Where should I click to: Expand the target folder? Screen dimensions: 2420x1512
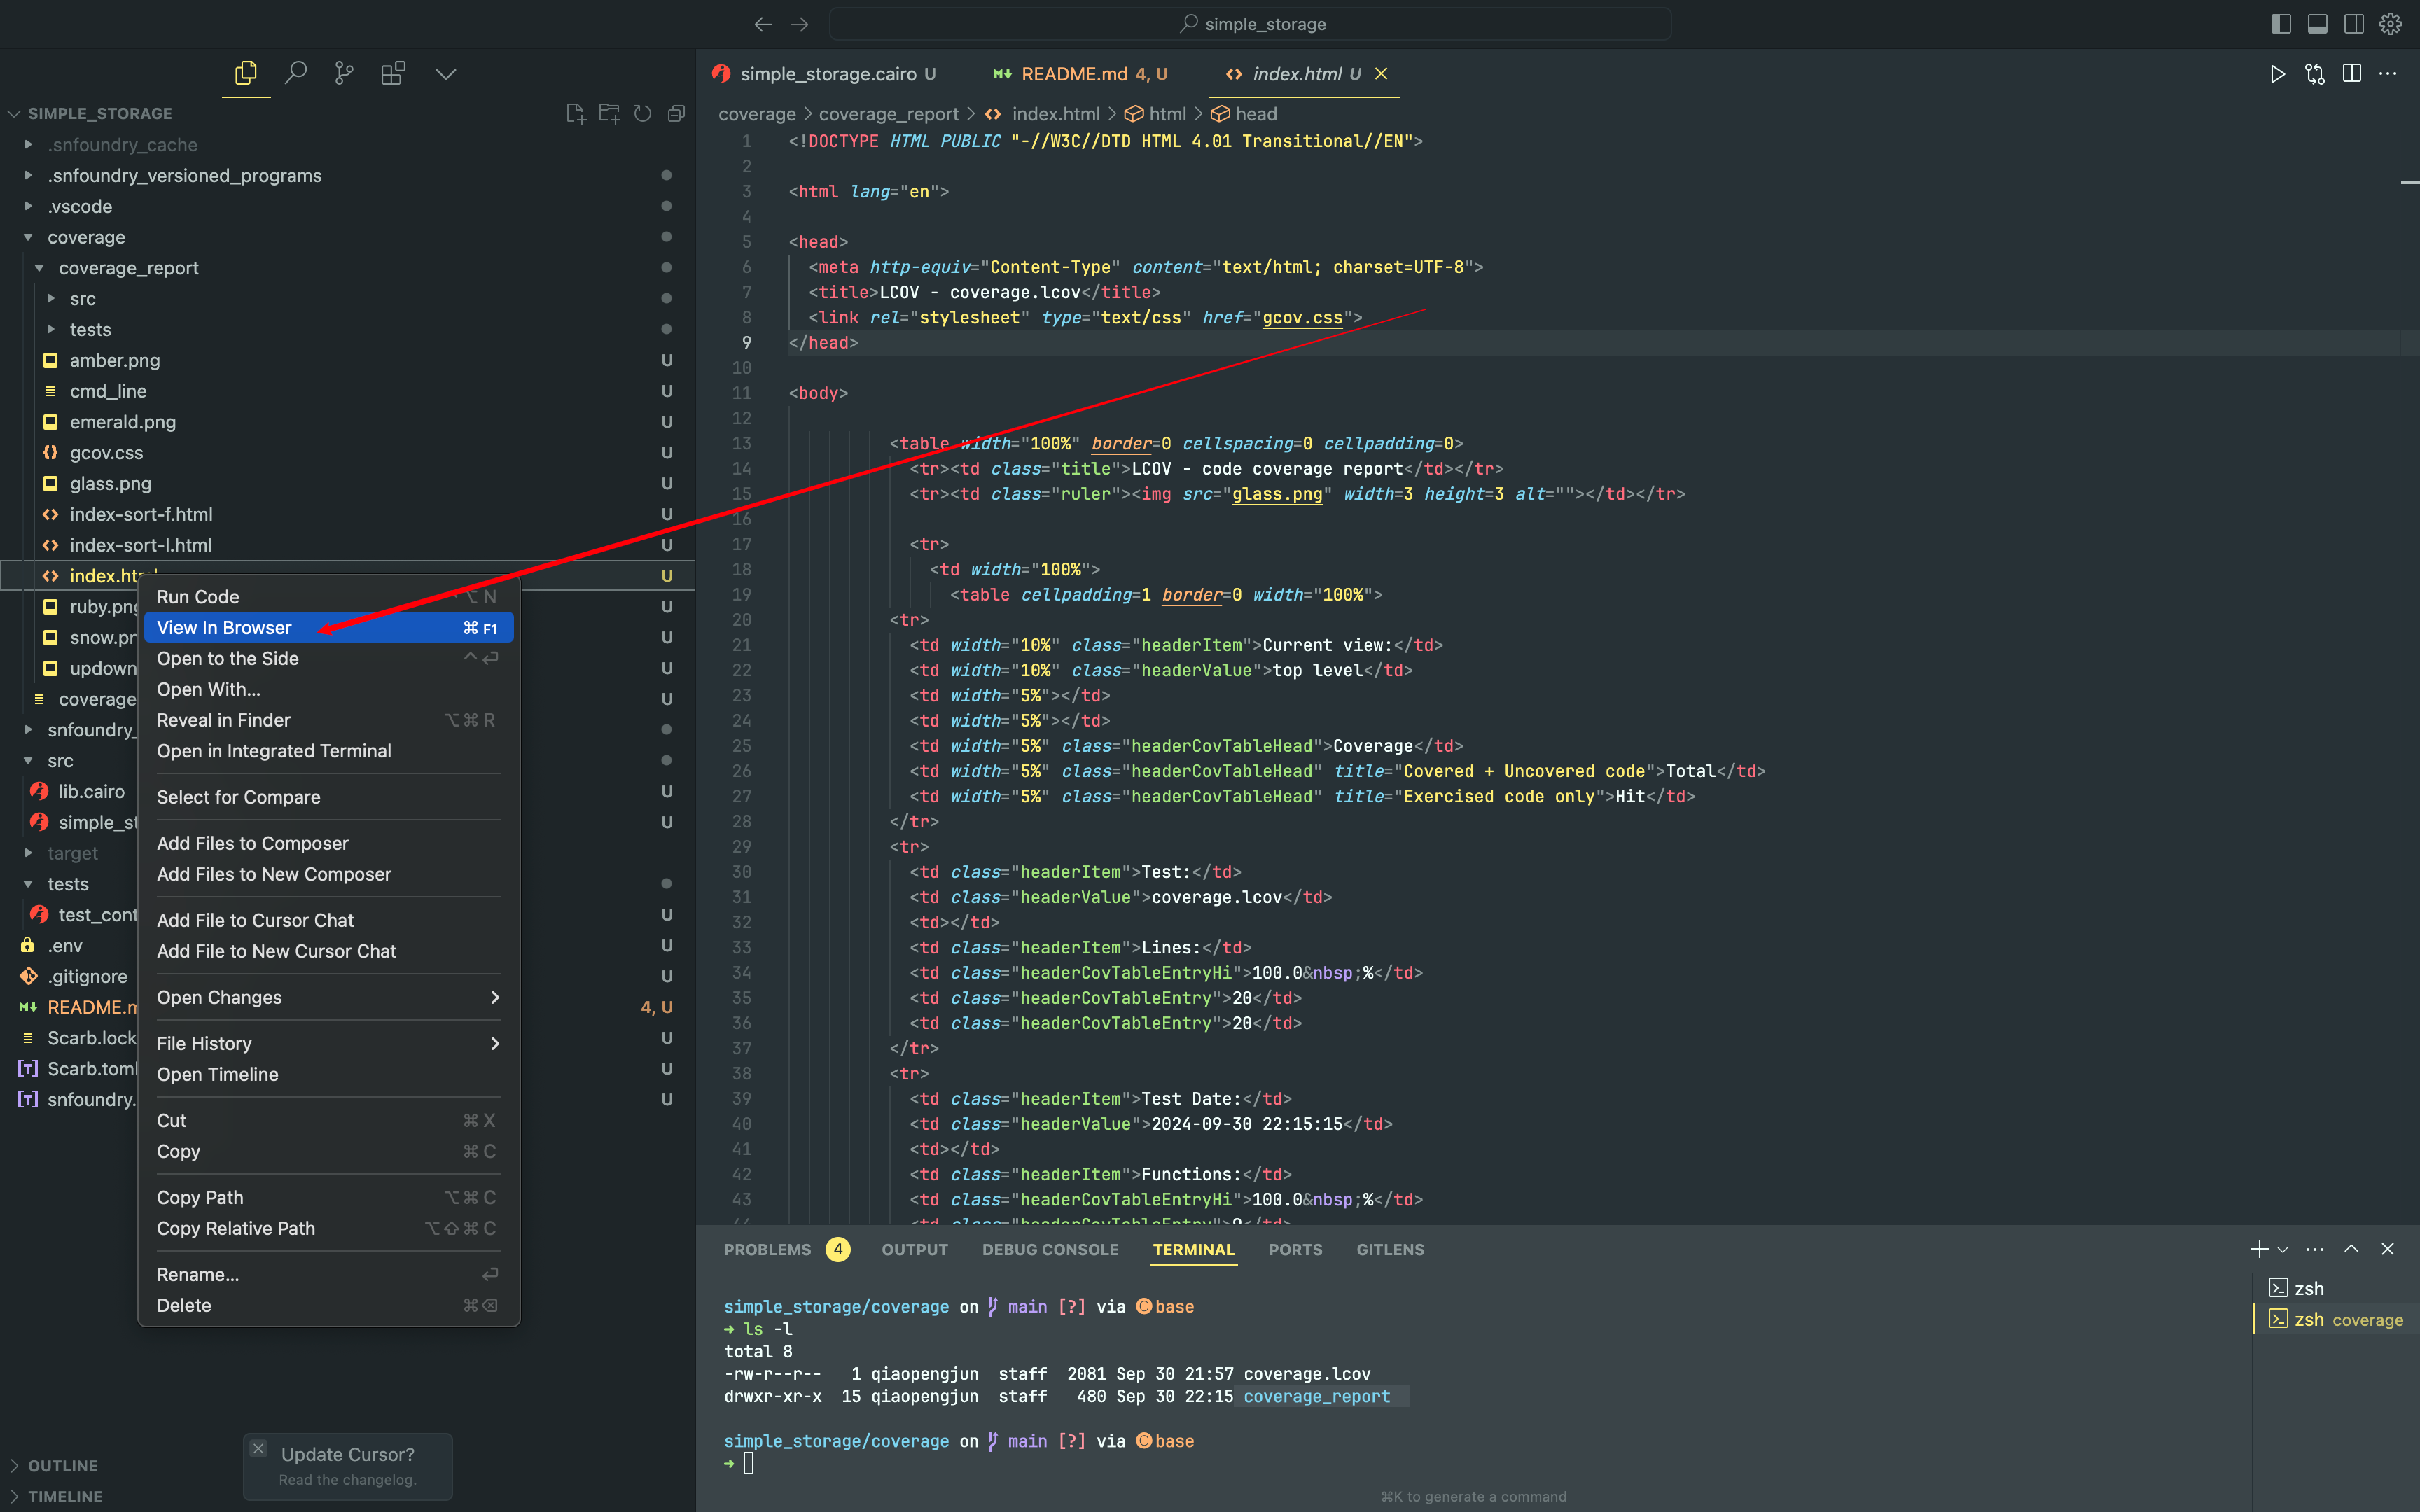pyautogui.click(x=72, y=853)
